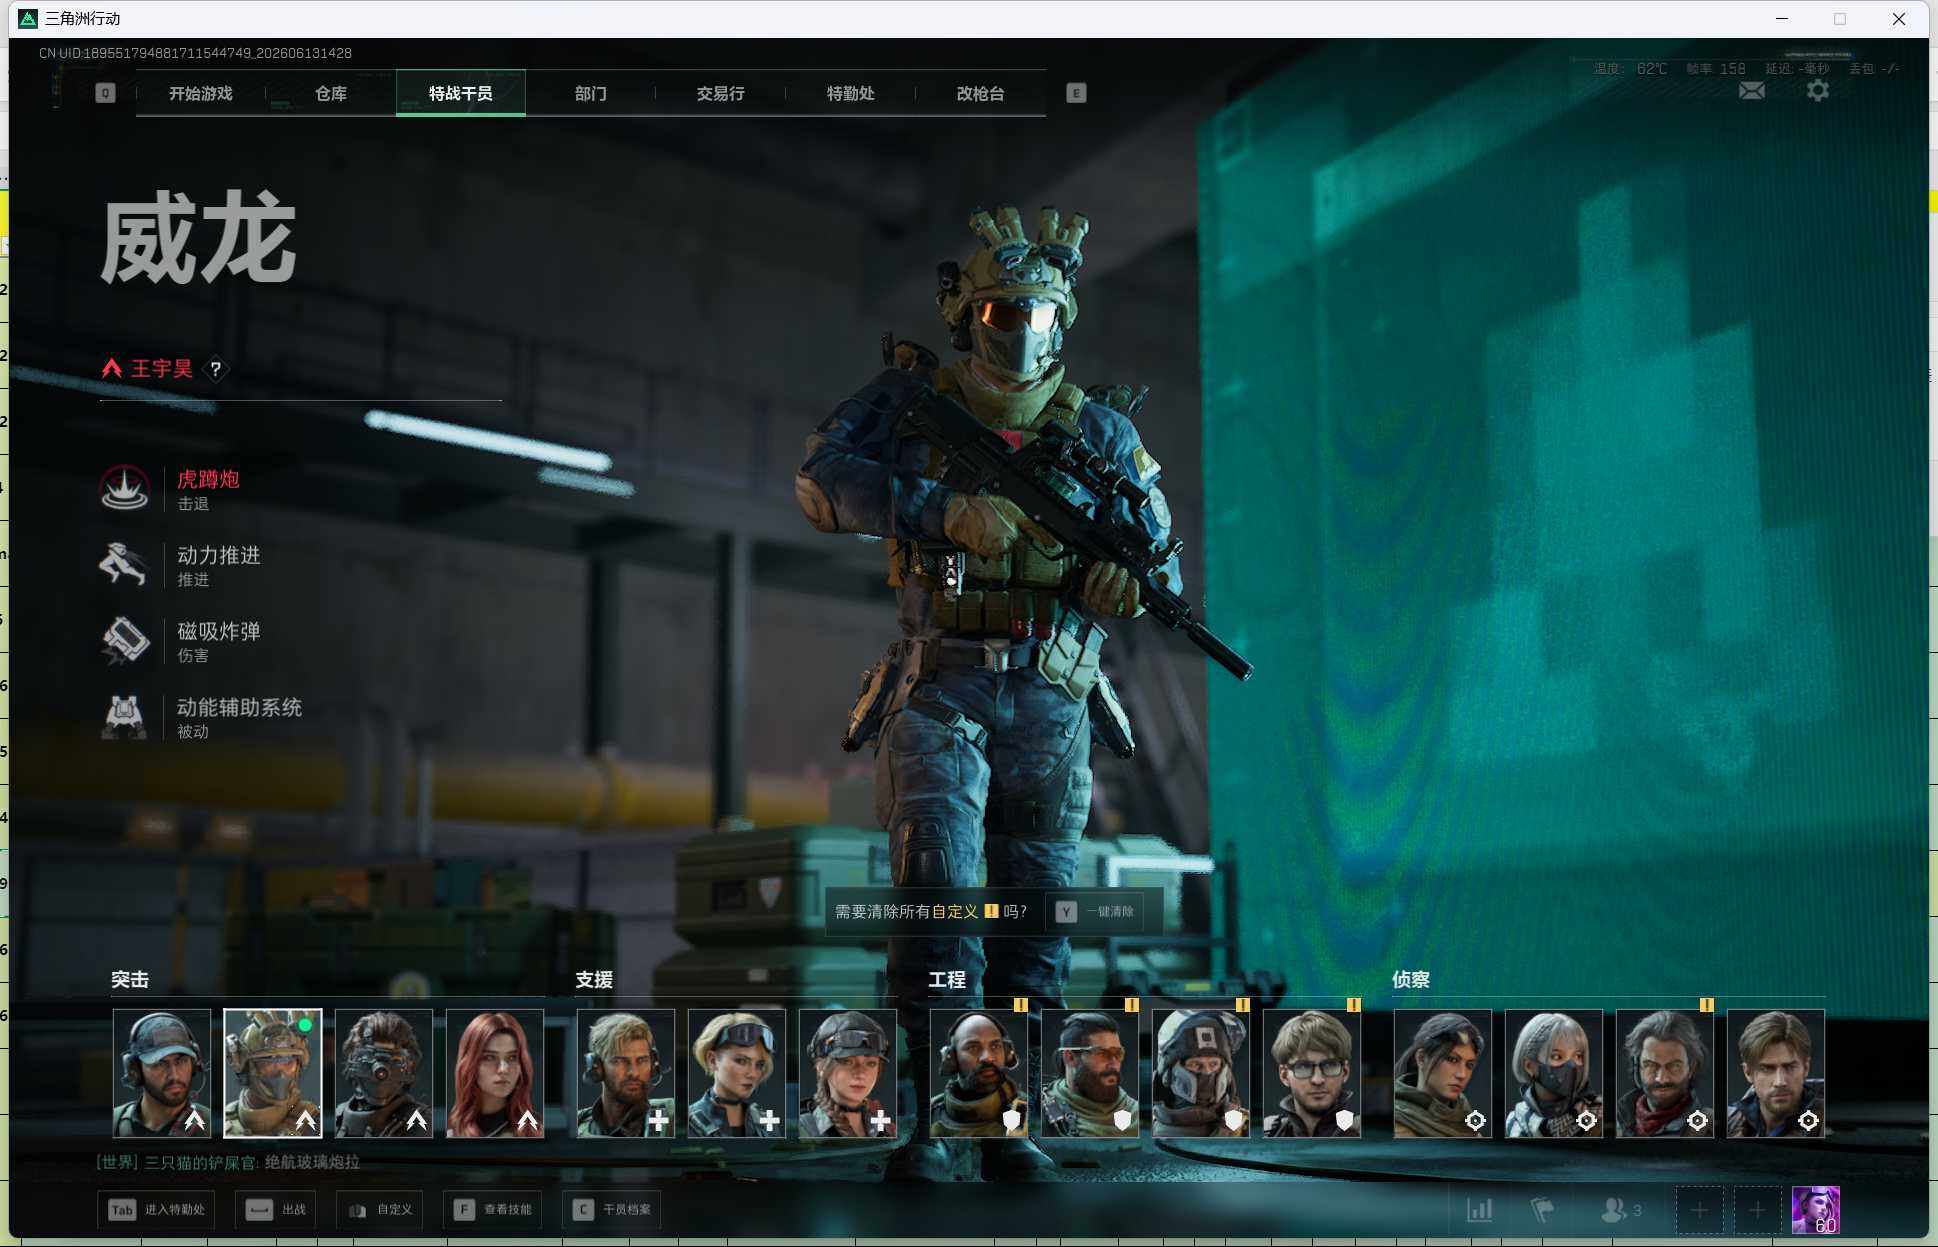The height and width of the screenshot is (1247, 1938).
Task: Open the 改枪台 tab
Action: tap(981, 93)
